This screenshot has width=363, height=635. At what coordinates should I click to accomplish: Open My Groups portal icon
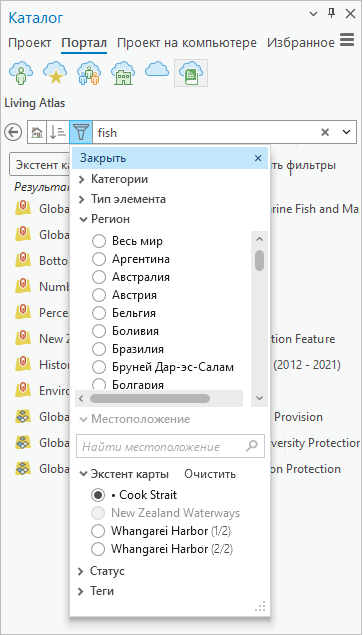[89, 72]
